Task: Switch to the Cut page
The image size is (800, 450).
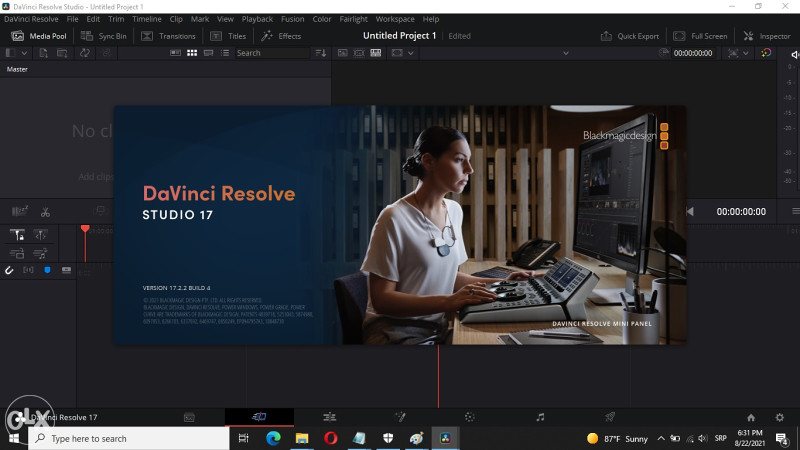Action: [259, 417]
